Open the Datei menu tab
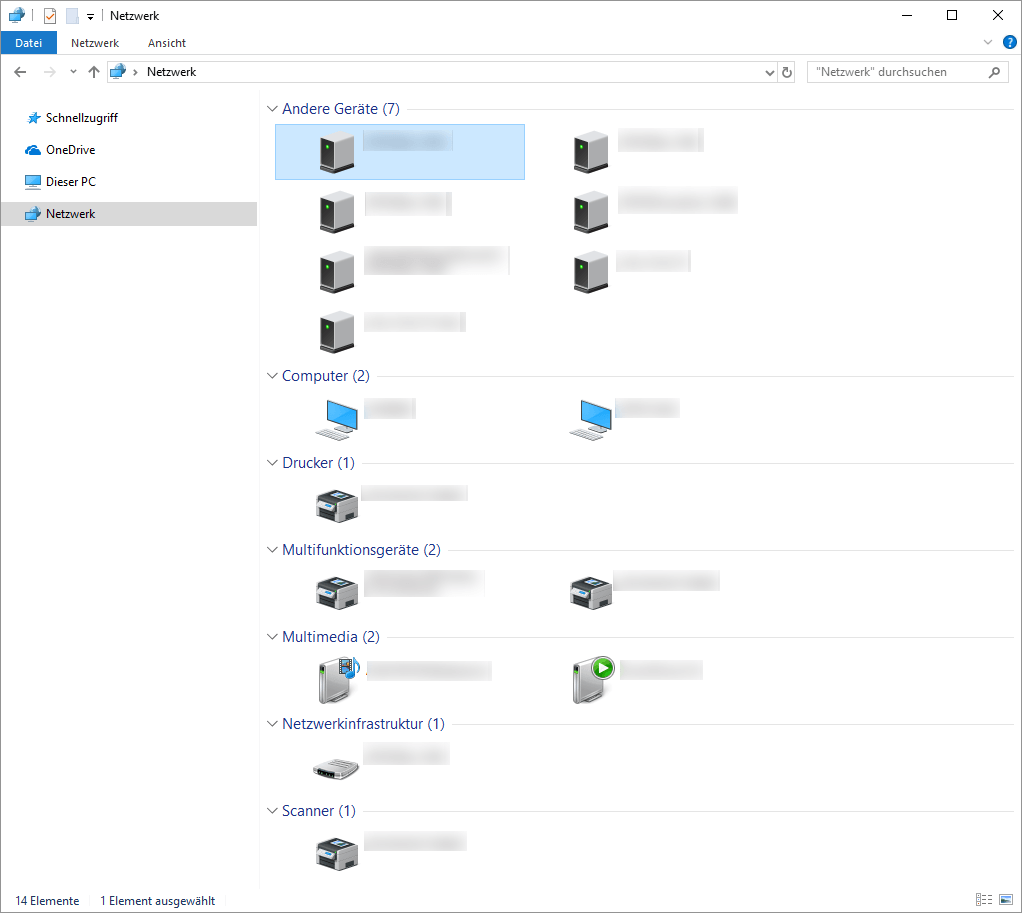Screen dimensions: 1022x913 [29, 43]
